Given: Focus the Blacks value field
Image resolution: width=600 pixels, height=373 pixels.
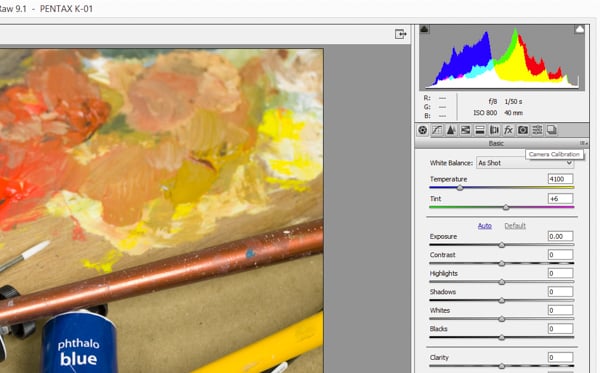Looking at the screenshot, I should point(560,329).
